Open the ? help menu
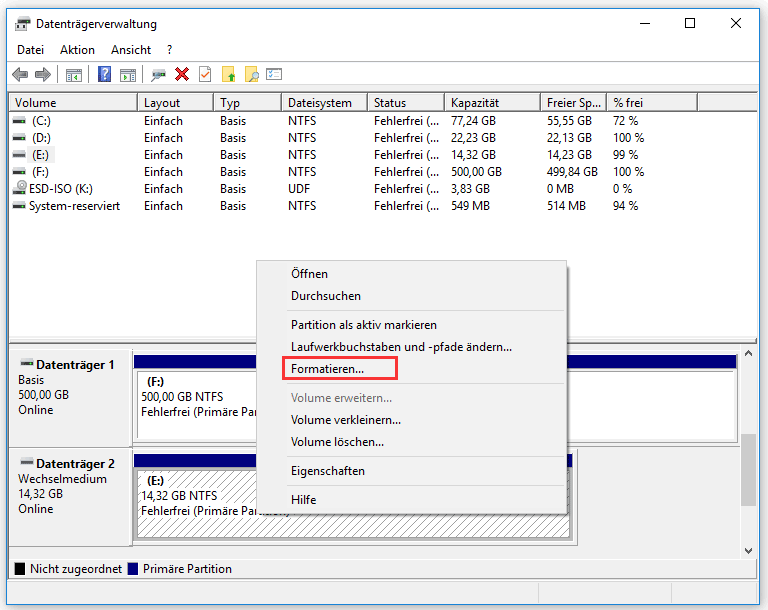This screenshot has width=768, height=610. [169, 50]
